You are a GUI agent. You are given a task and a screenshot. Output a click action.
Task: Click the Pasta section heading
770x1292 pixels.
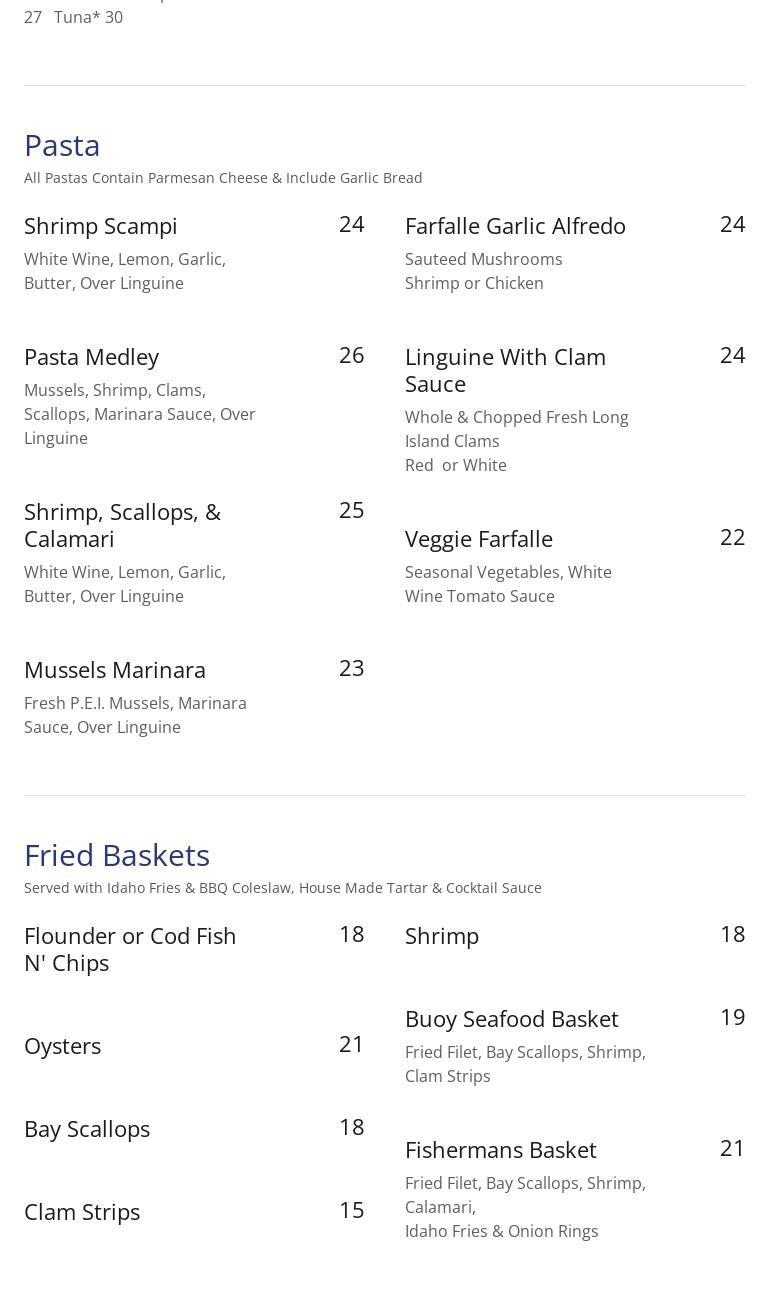62,146
